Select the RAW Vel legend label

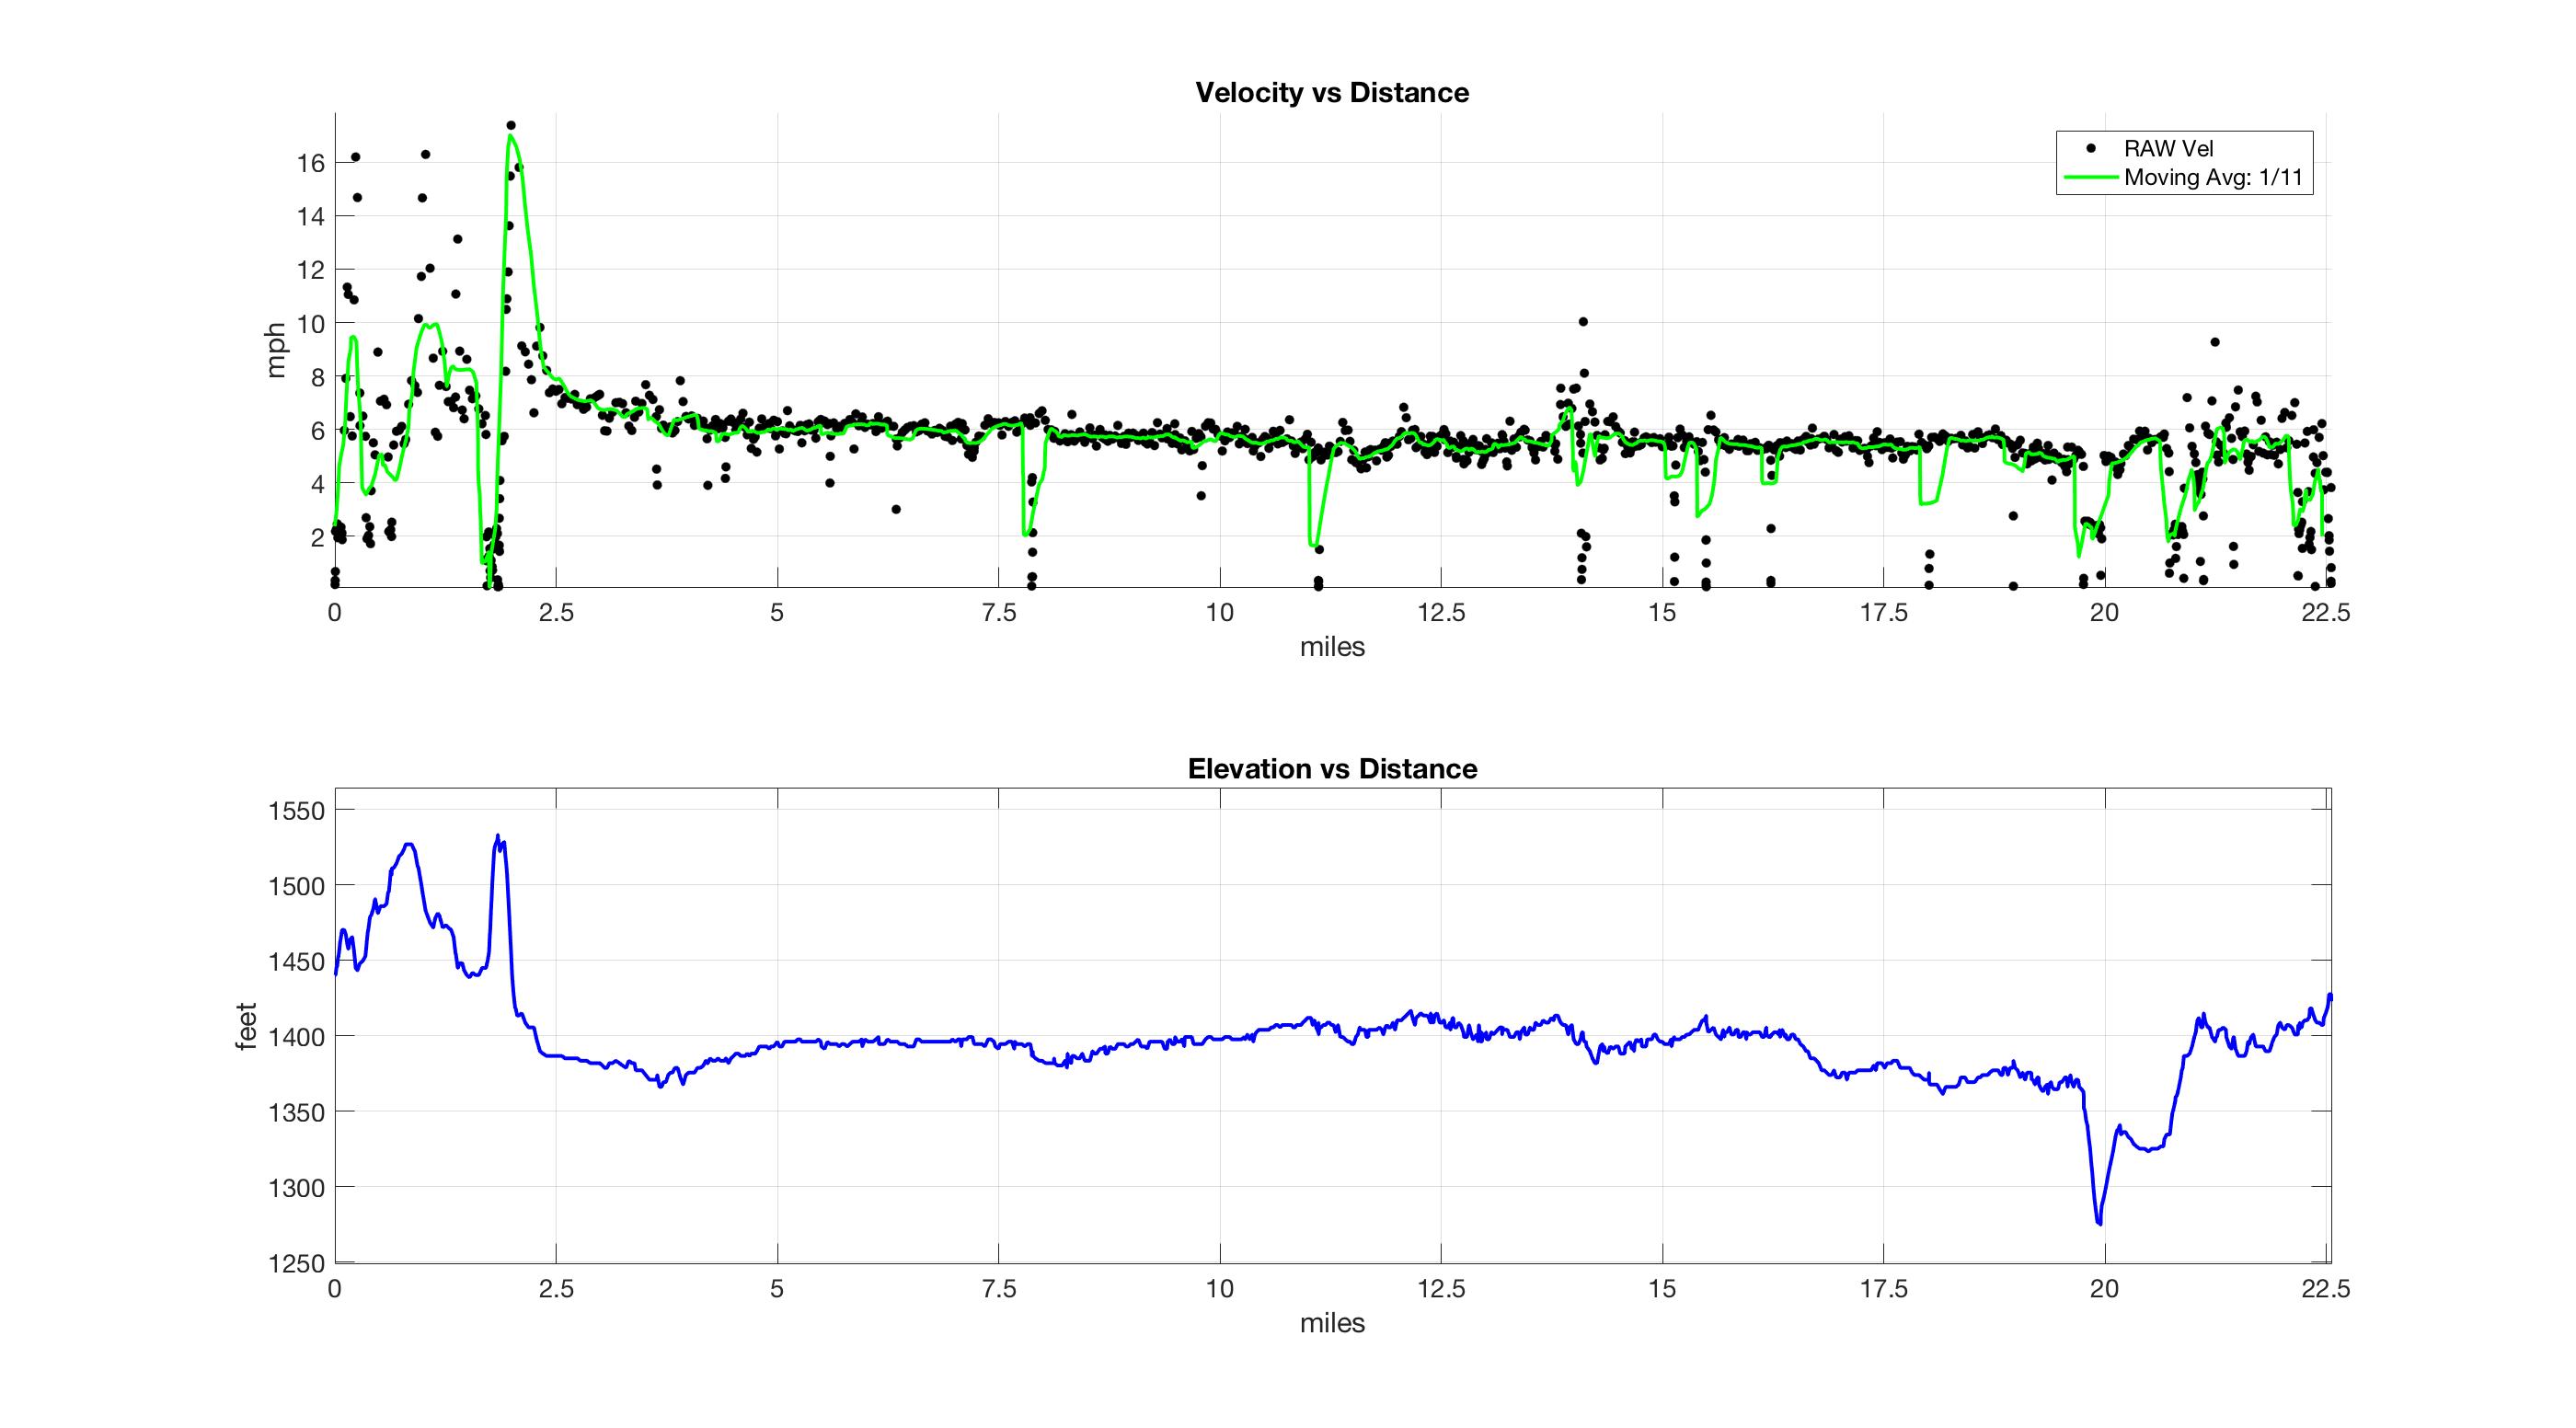coord(2168,148)
